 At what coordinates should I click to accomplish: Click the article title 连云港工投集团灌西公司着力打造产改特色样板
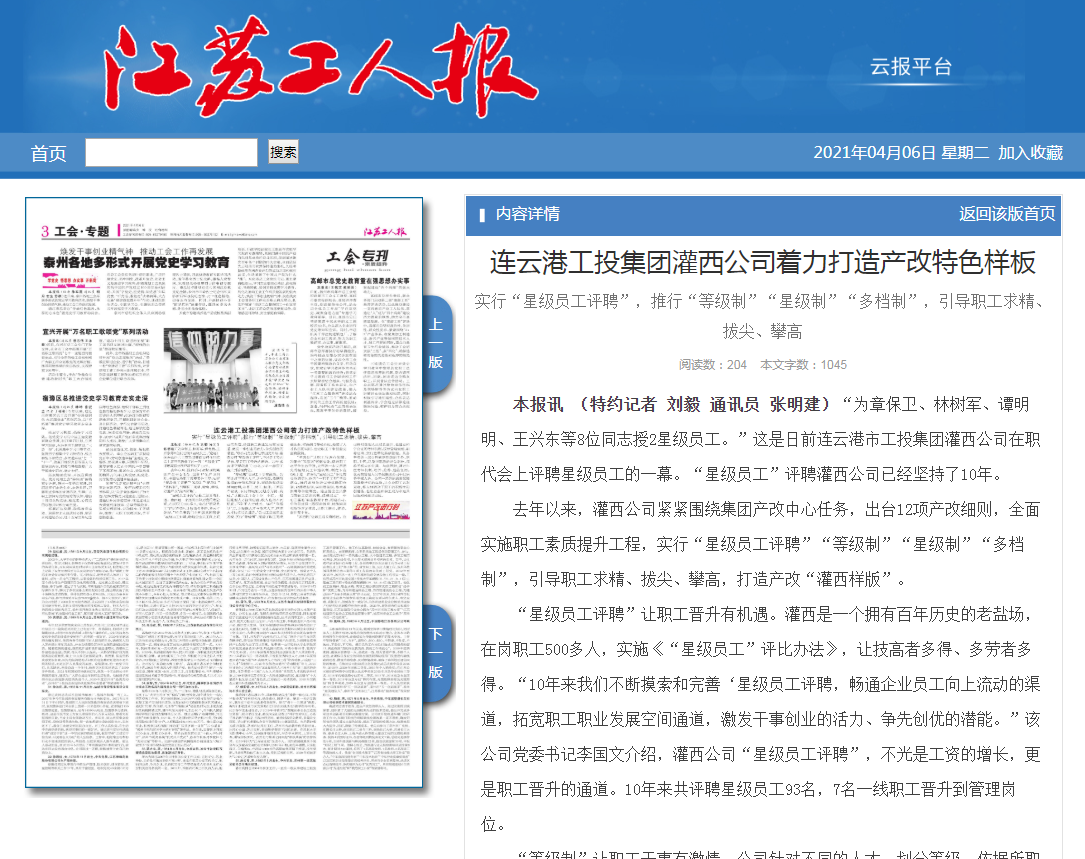coord(762,262)
